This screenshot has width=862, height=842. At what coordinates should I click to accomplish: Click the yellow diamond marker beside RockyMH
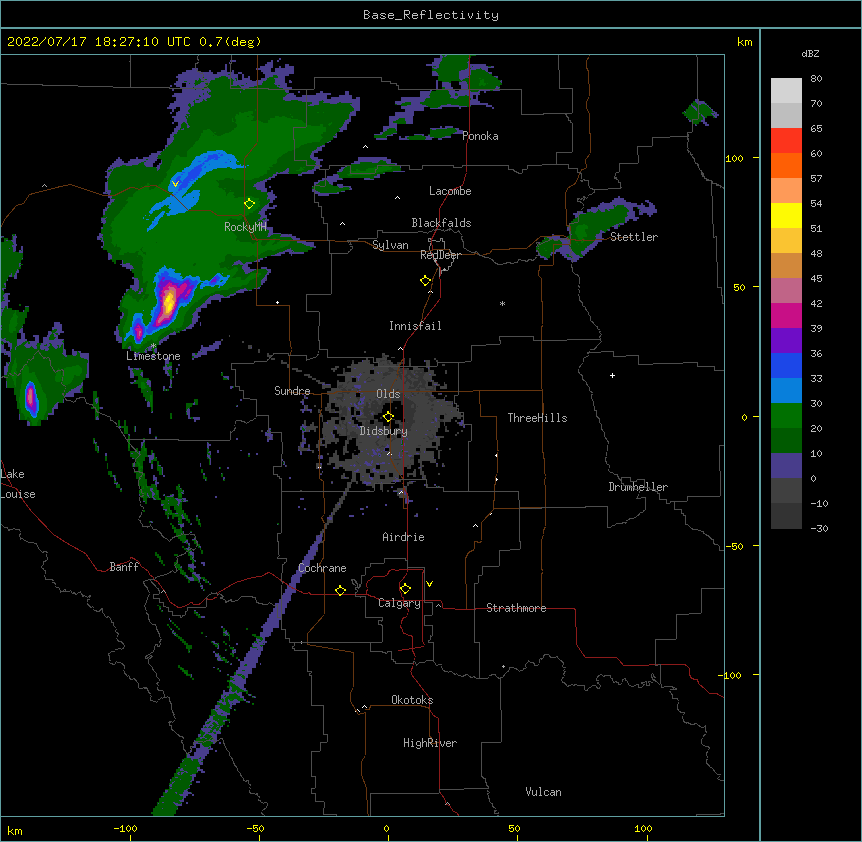click(250, 204)
